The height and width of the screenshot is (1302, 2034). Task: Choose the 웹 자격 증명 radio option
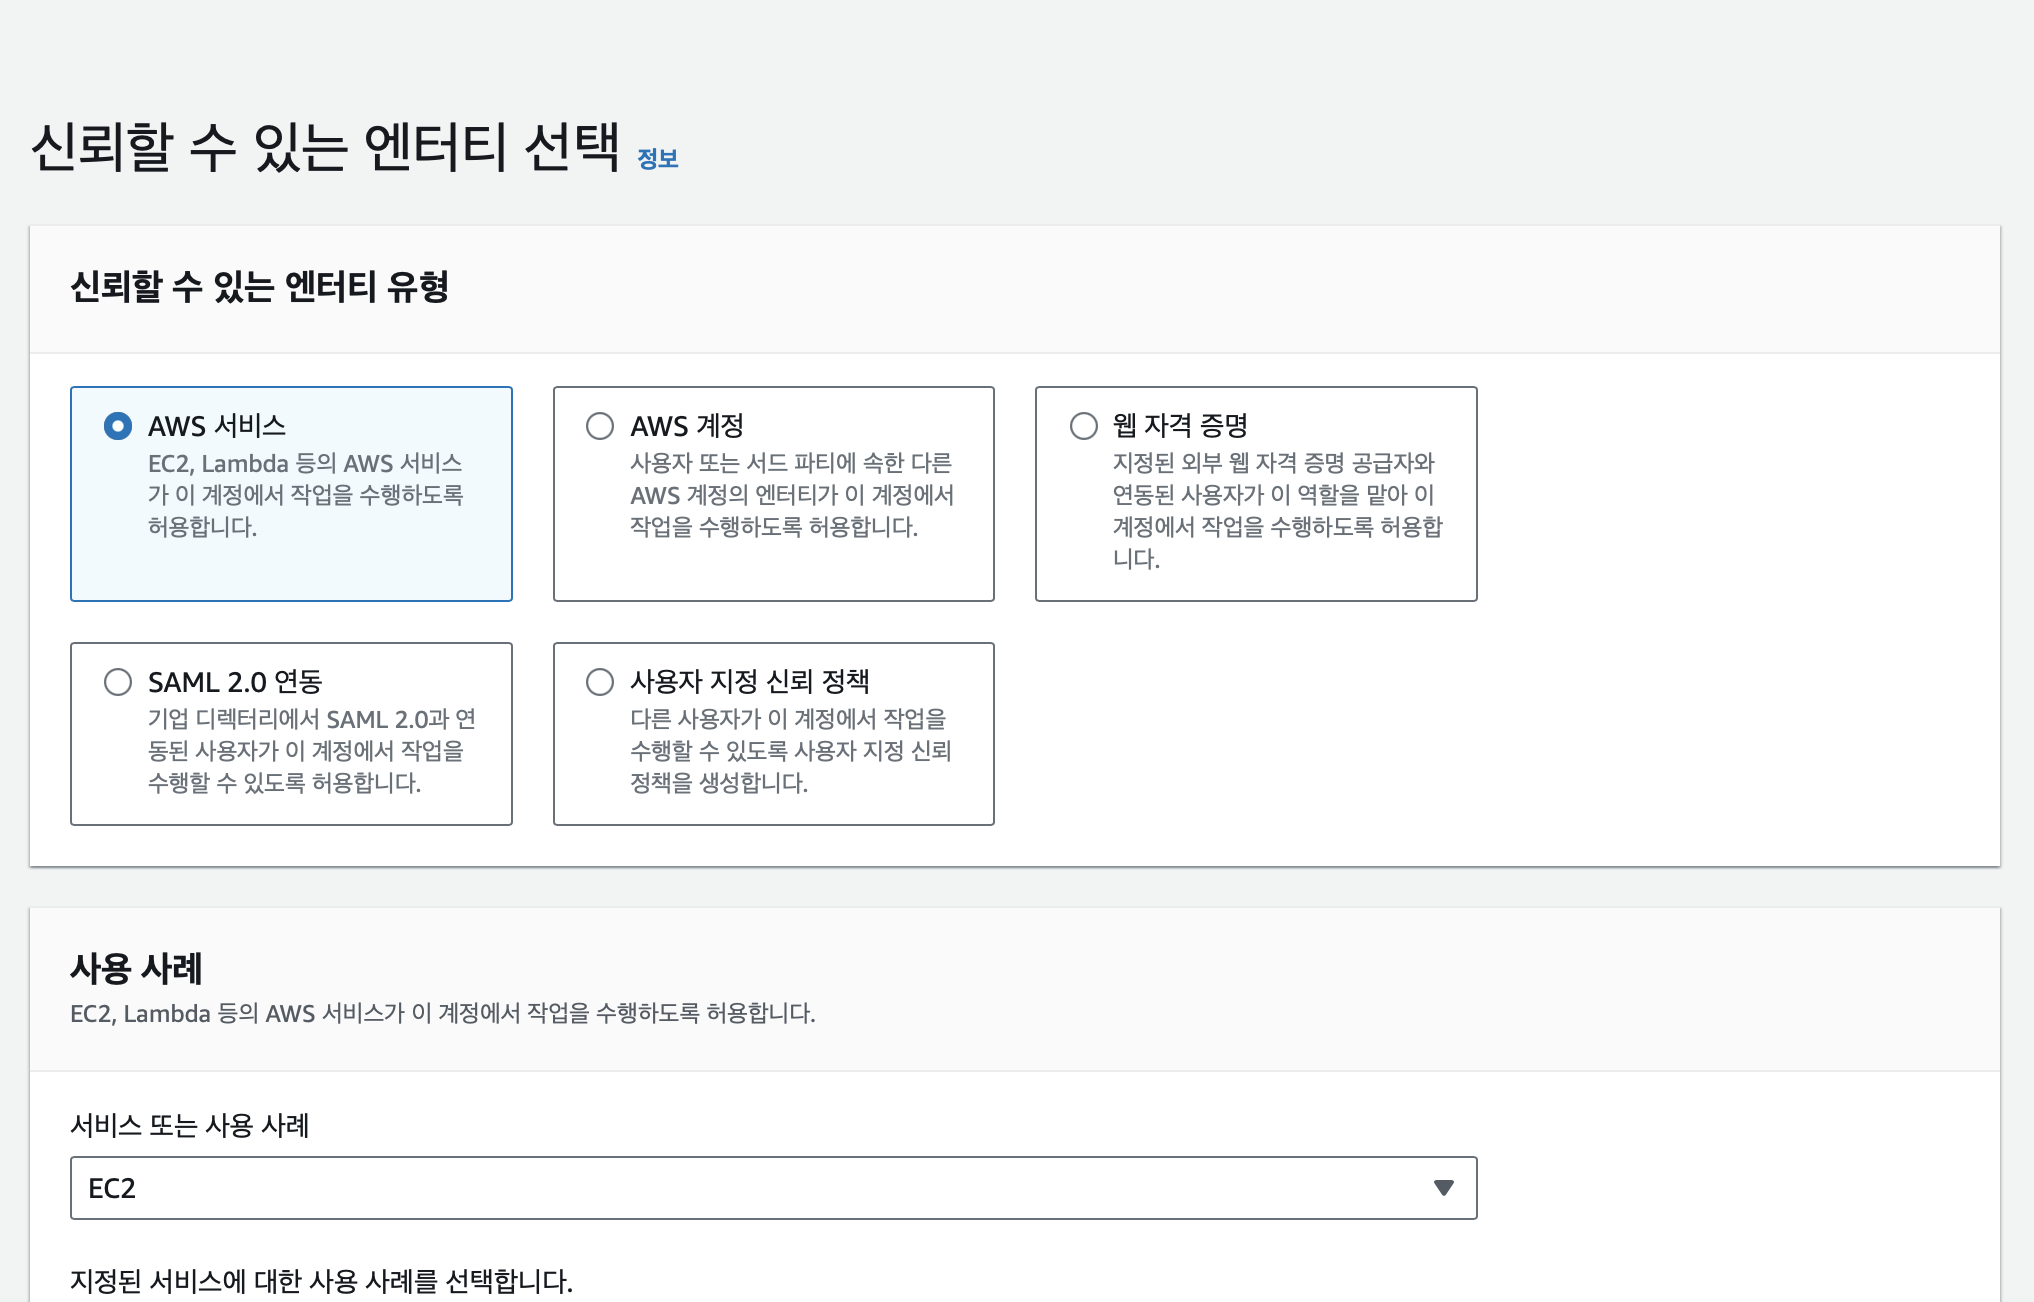pyautogui.click(x=1084, y=426)
